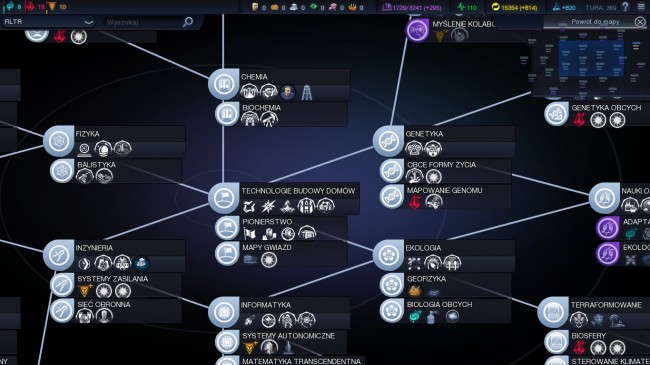Select the Geofizyka technology label
This screenshot has height=365, width=650.
click(x=426, y=279)
